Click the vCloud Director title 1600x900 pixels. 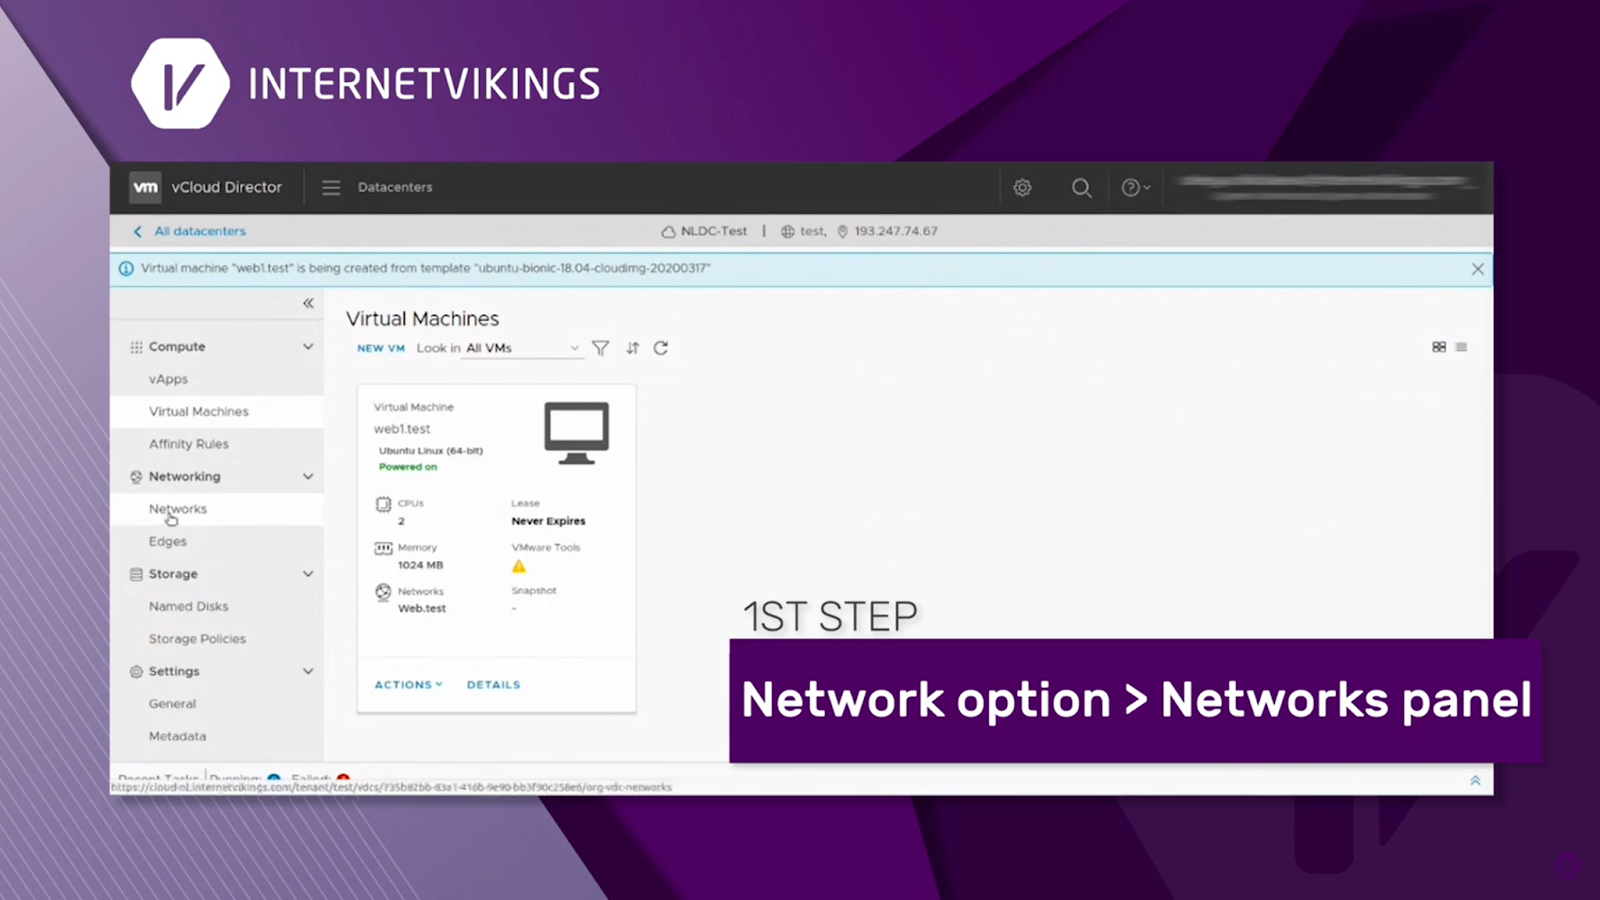227,187
